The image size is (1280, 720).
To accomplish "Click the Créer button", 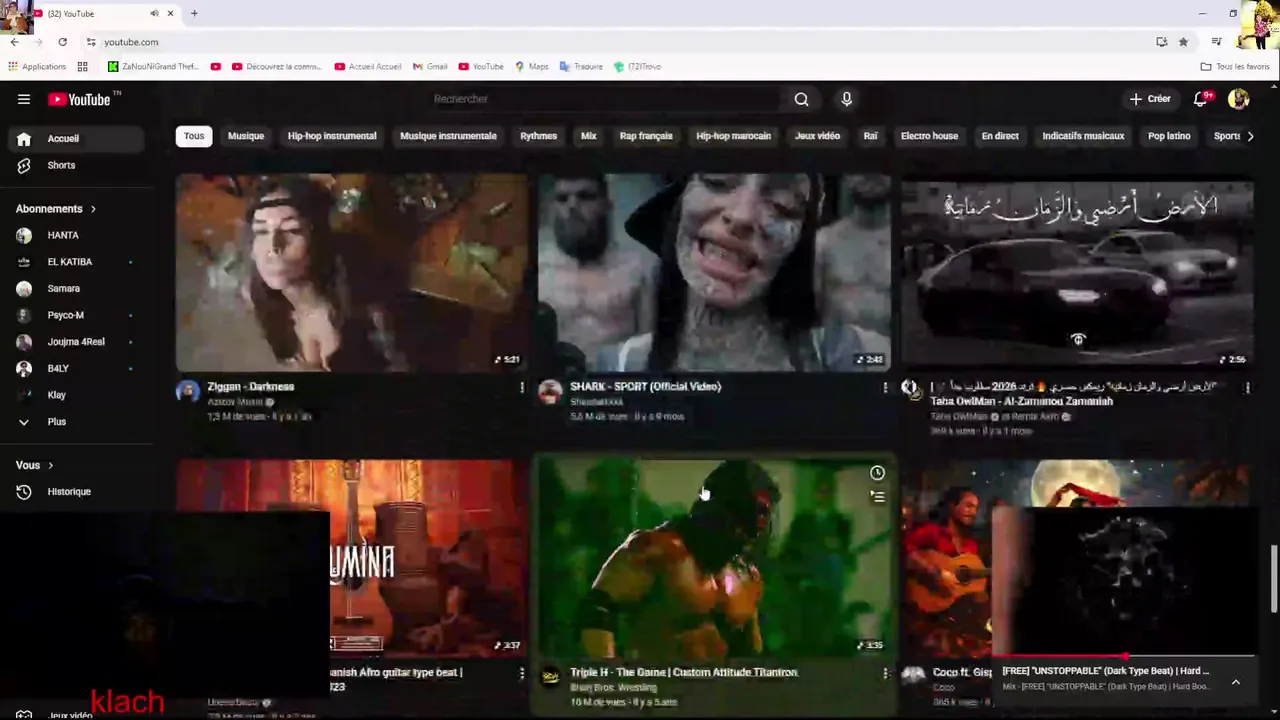I will [1150, 99].
